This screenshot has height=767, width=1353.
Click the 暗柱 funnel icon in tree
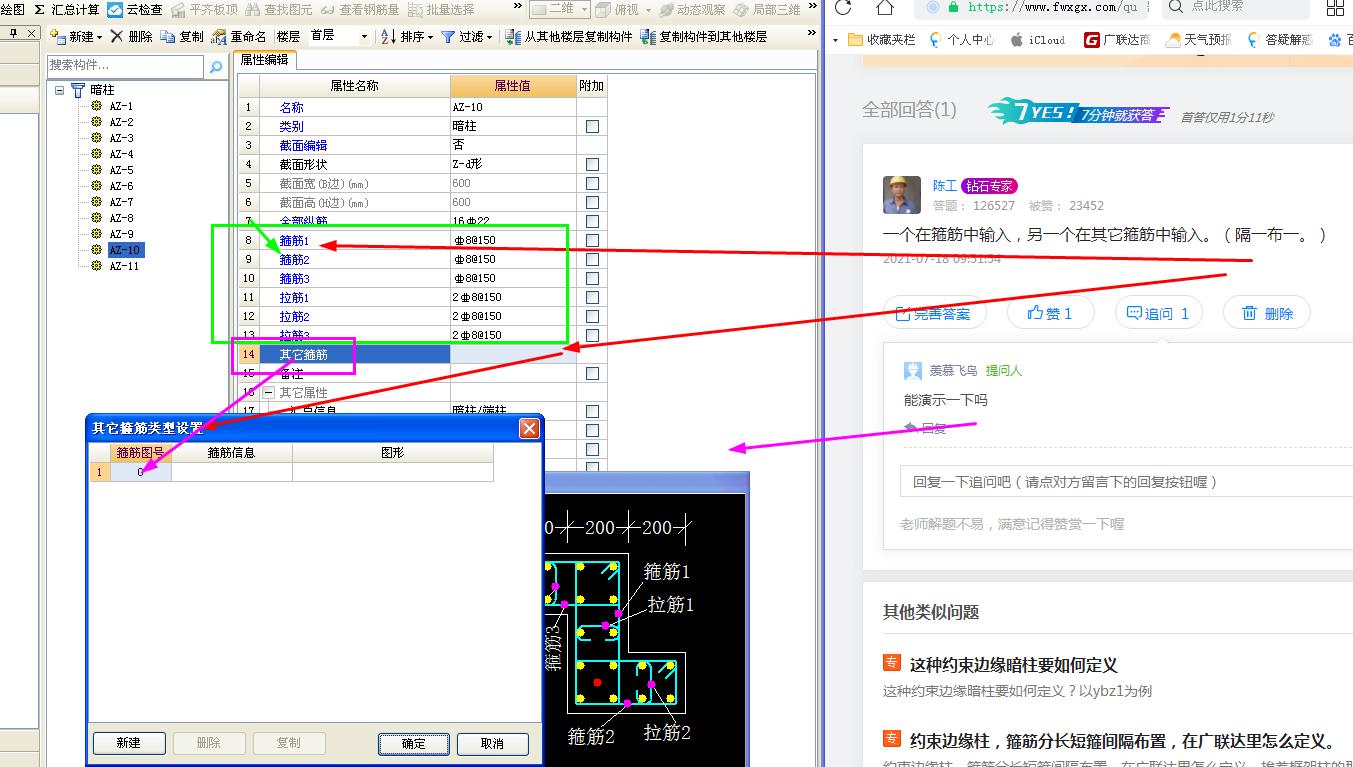tap(78, 90)
